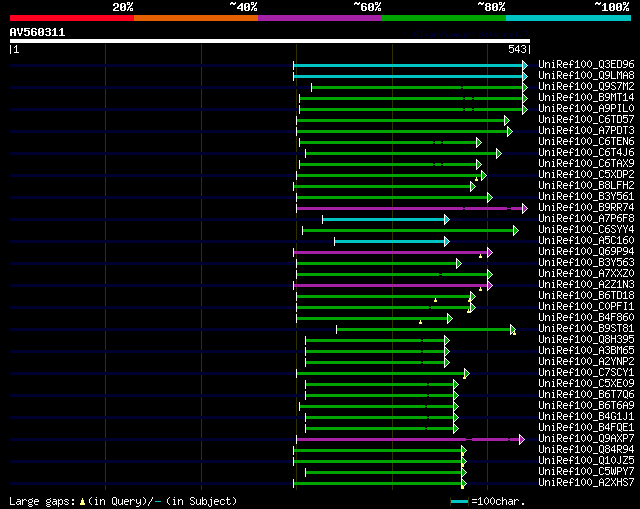Select the UniRef100_B4G1J1 label

(x=586, y=417)
